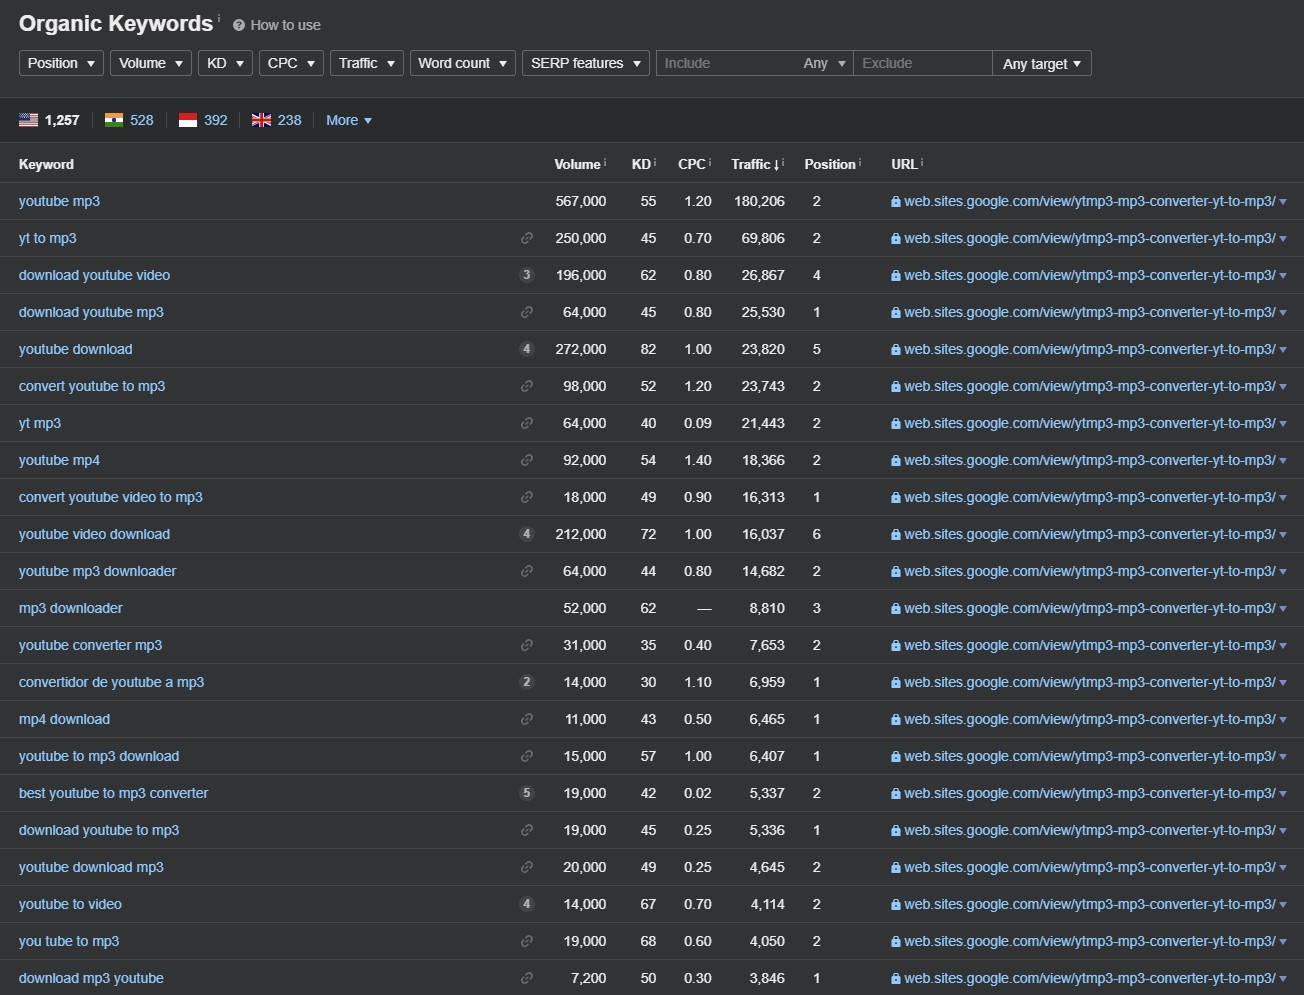This screenshot has width=1304, height=995.
Task: Show United Kingdom keyword count 238
Action: (x=290, y=120)
